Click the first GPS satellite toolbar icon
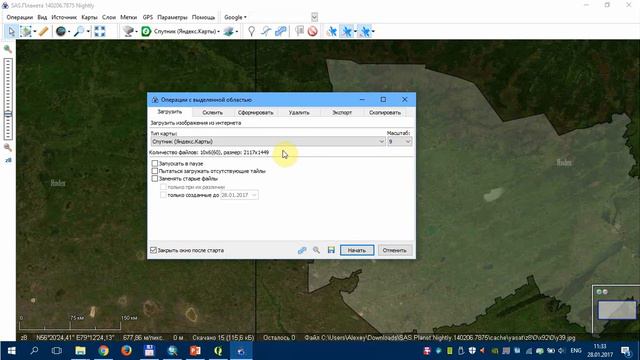 [332, 31]
